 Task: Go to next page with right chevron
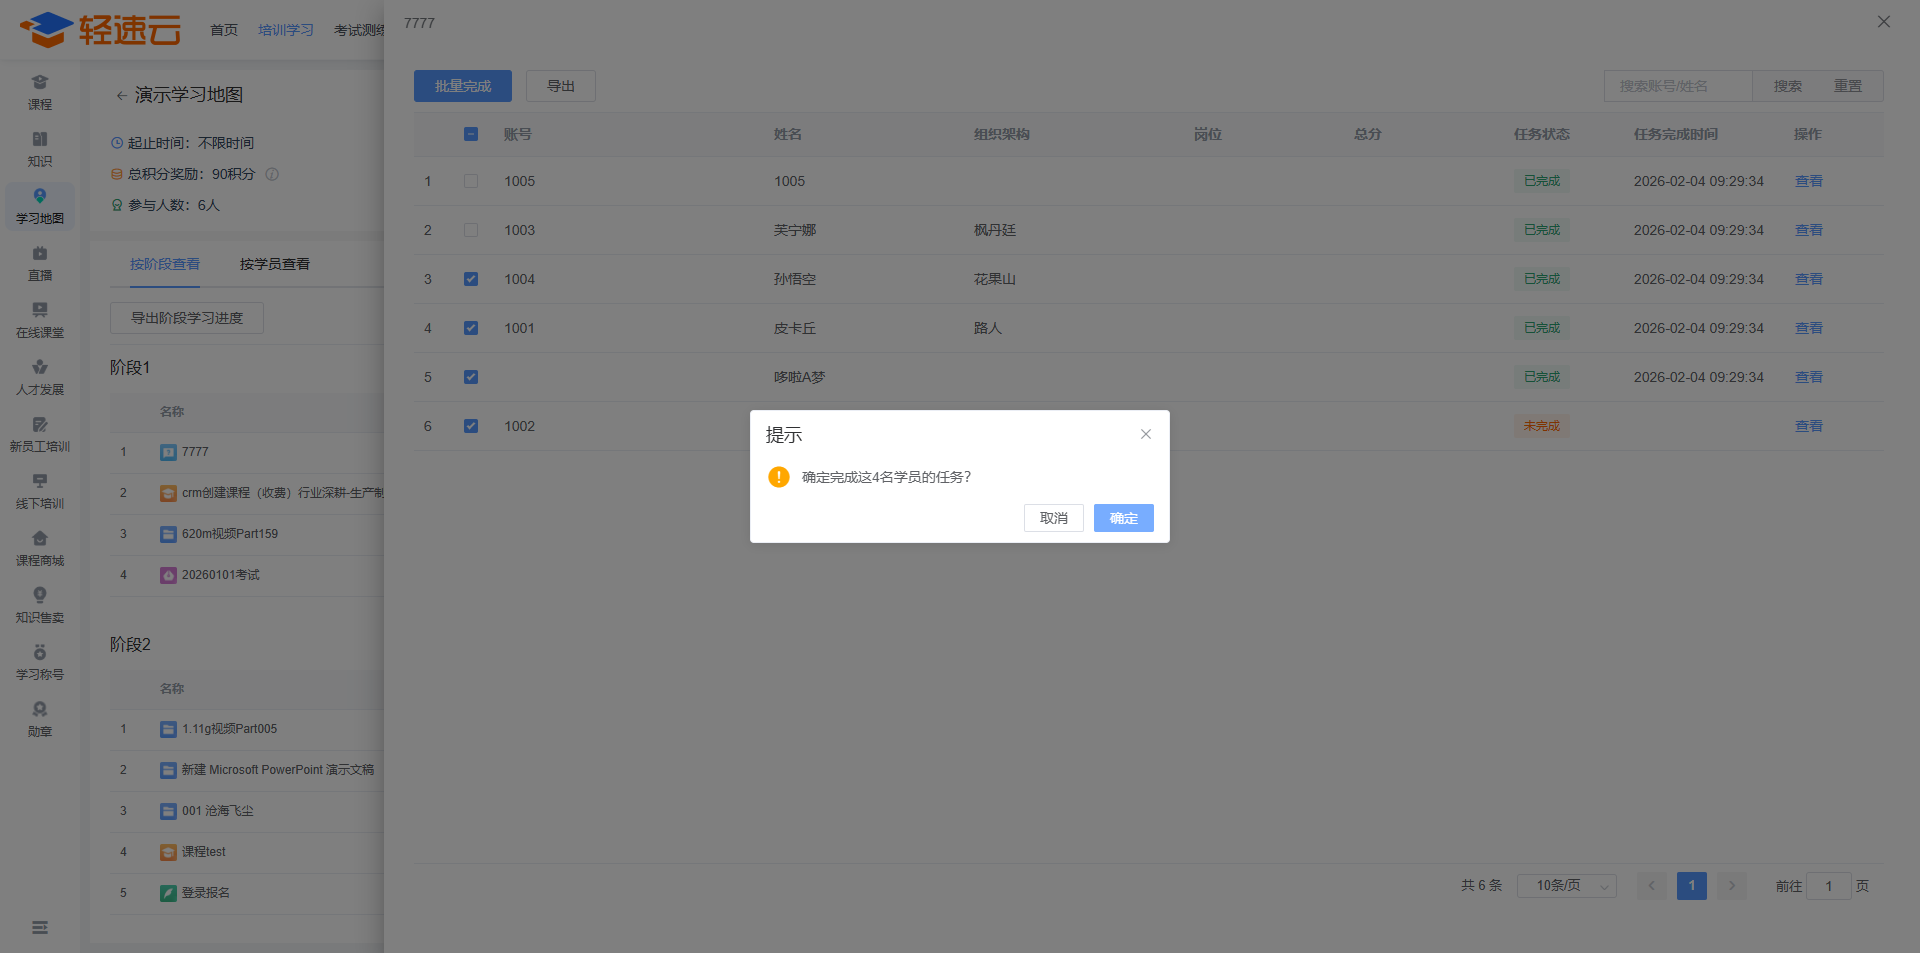coord(1732,886)
